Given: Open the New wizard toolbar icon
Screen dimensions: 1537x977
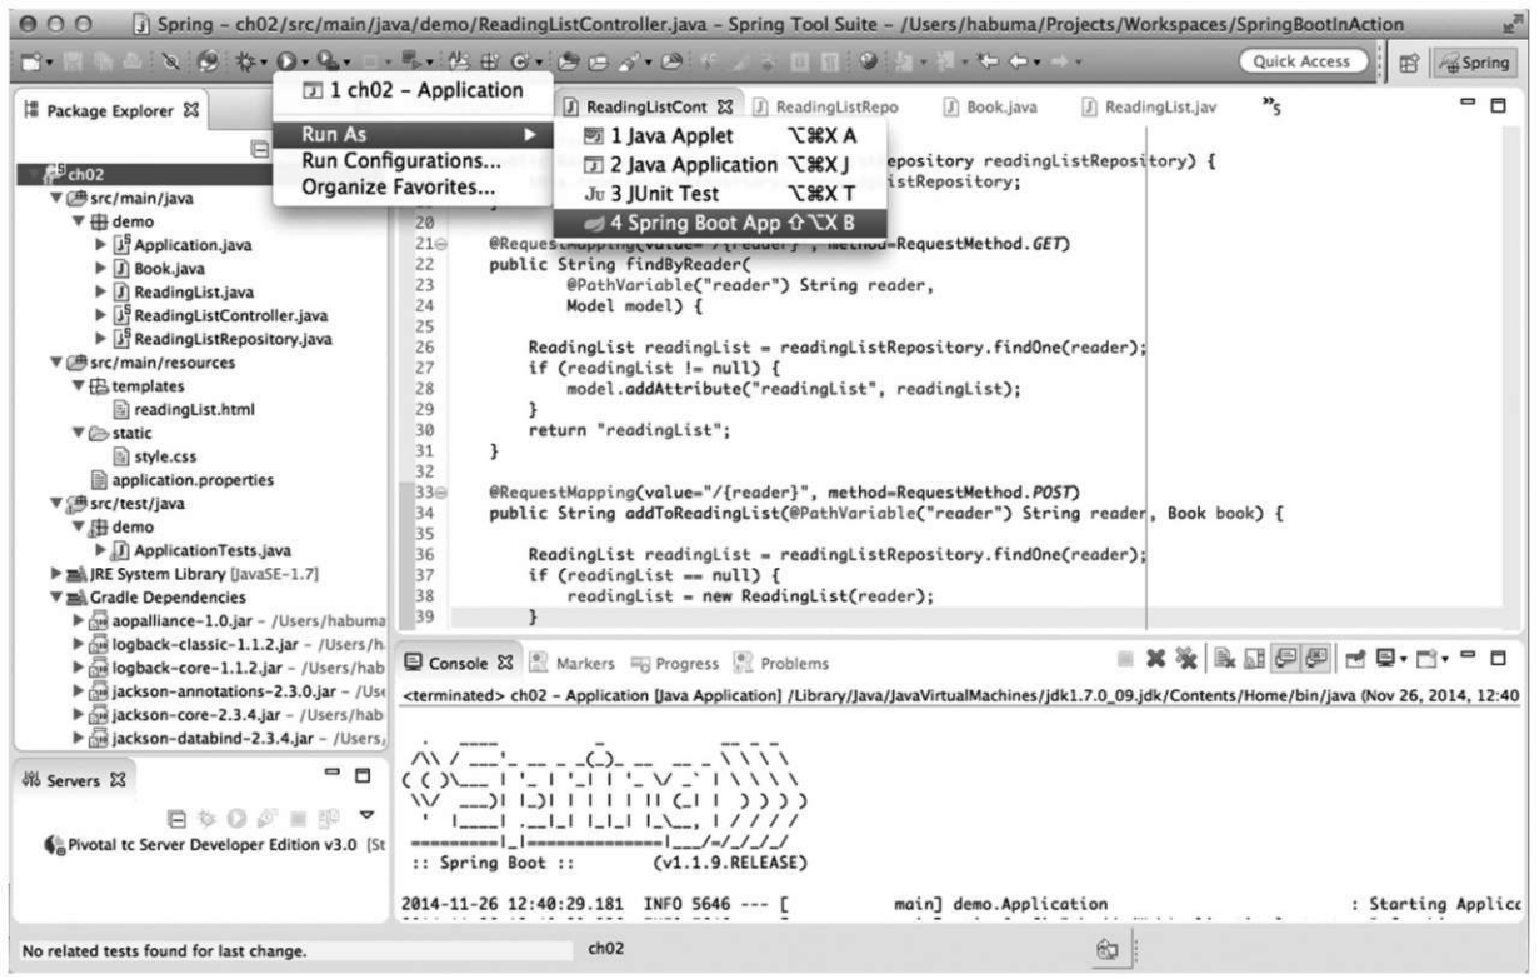Looking at the screenshot, I should coord(30,62).
